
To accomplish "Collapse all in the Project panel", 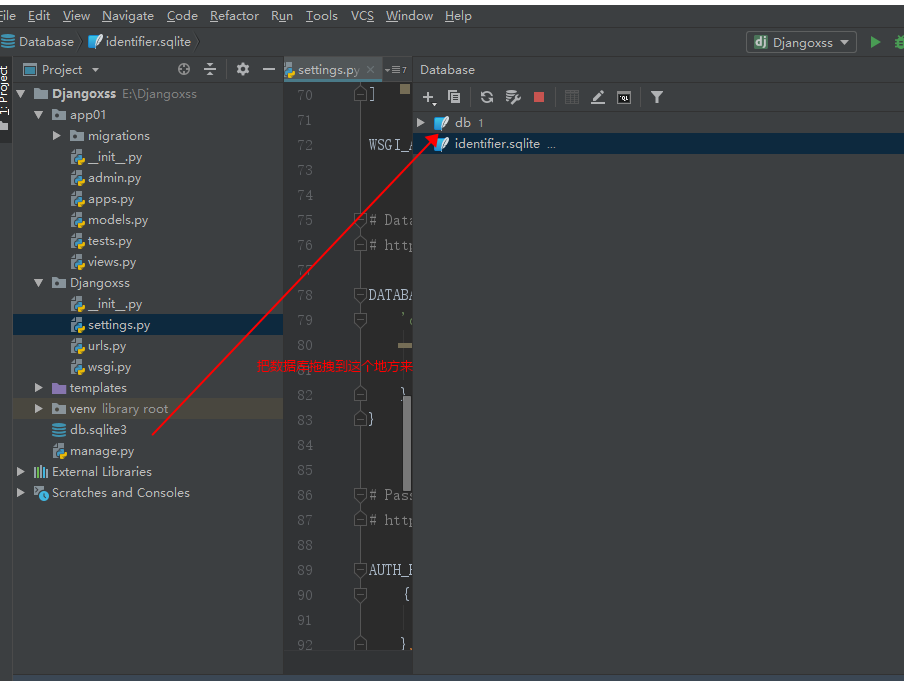I will 210,69.
